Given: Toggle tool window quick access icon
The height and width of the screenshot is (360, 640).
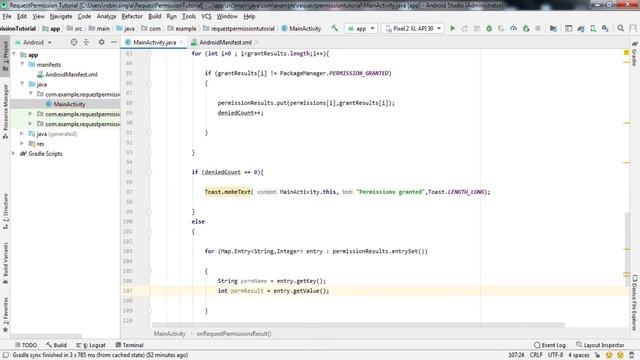Looking at the screenshot, I should tap(6, 355).
